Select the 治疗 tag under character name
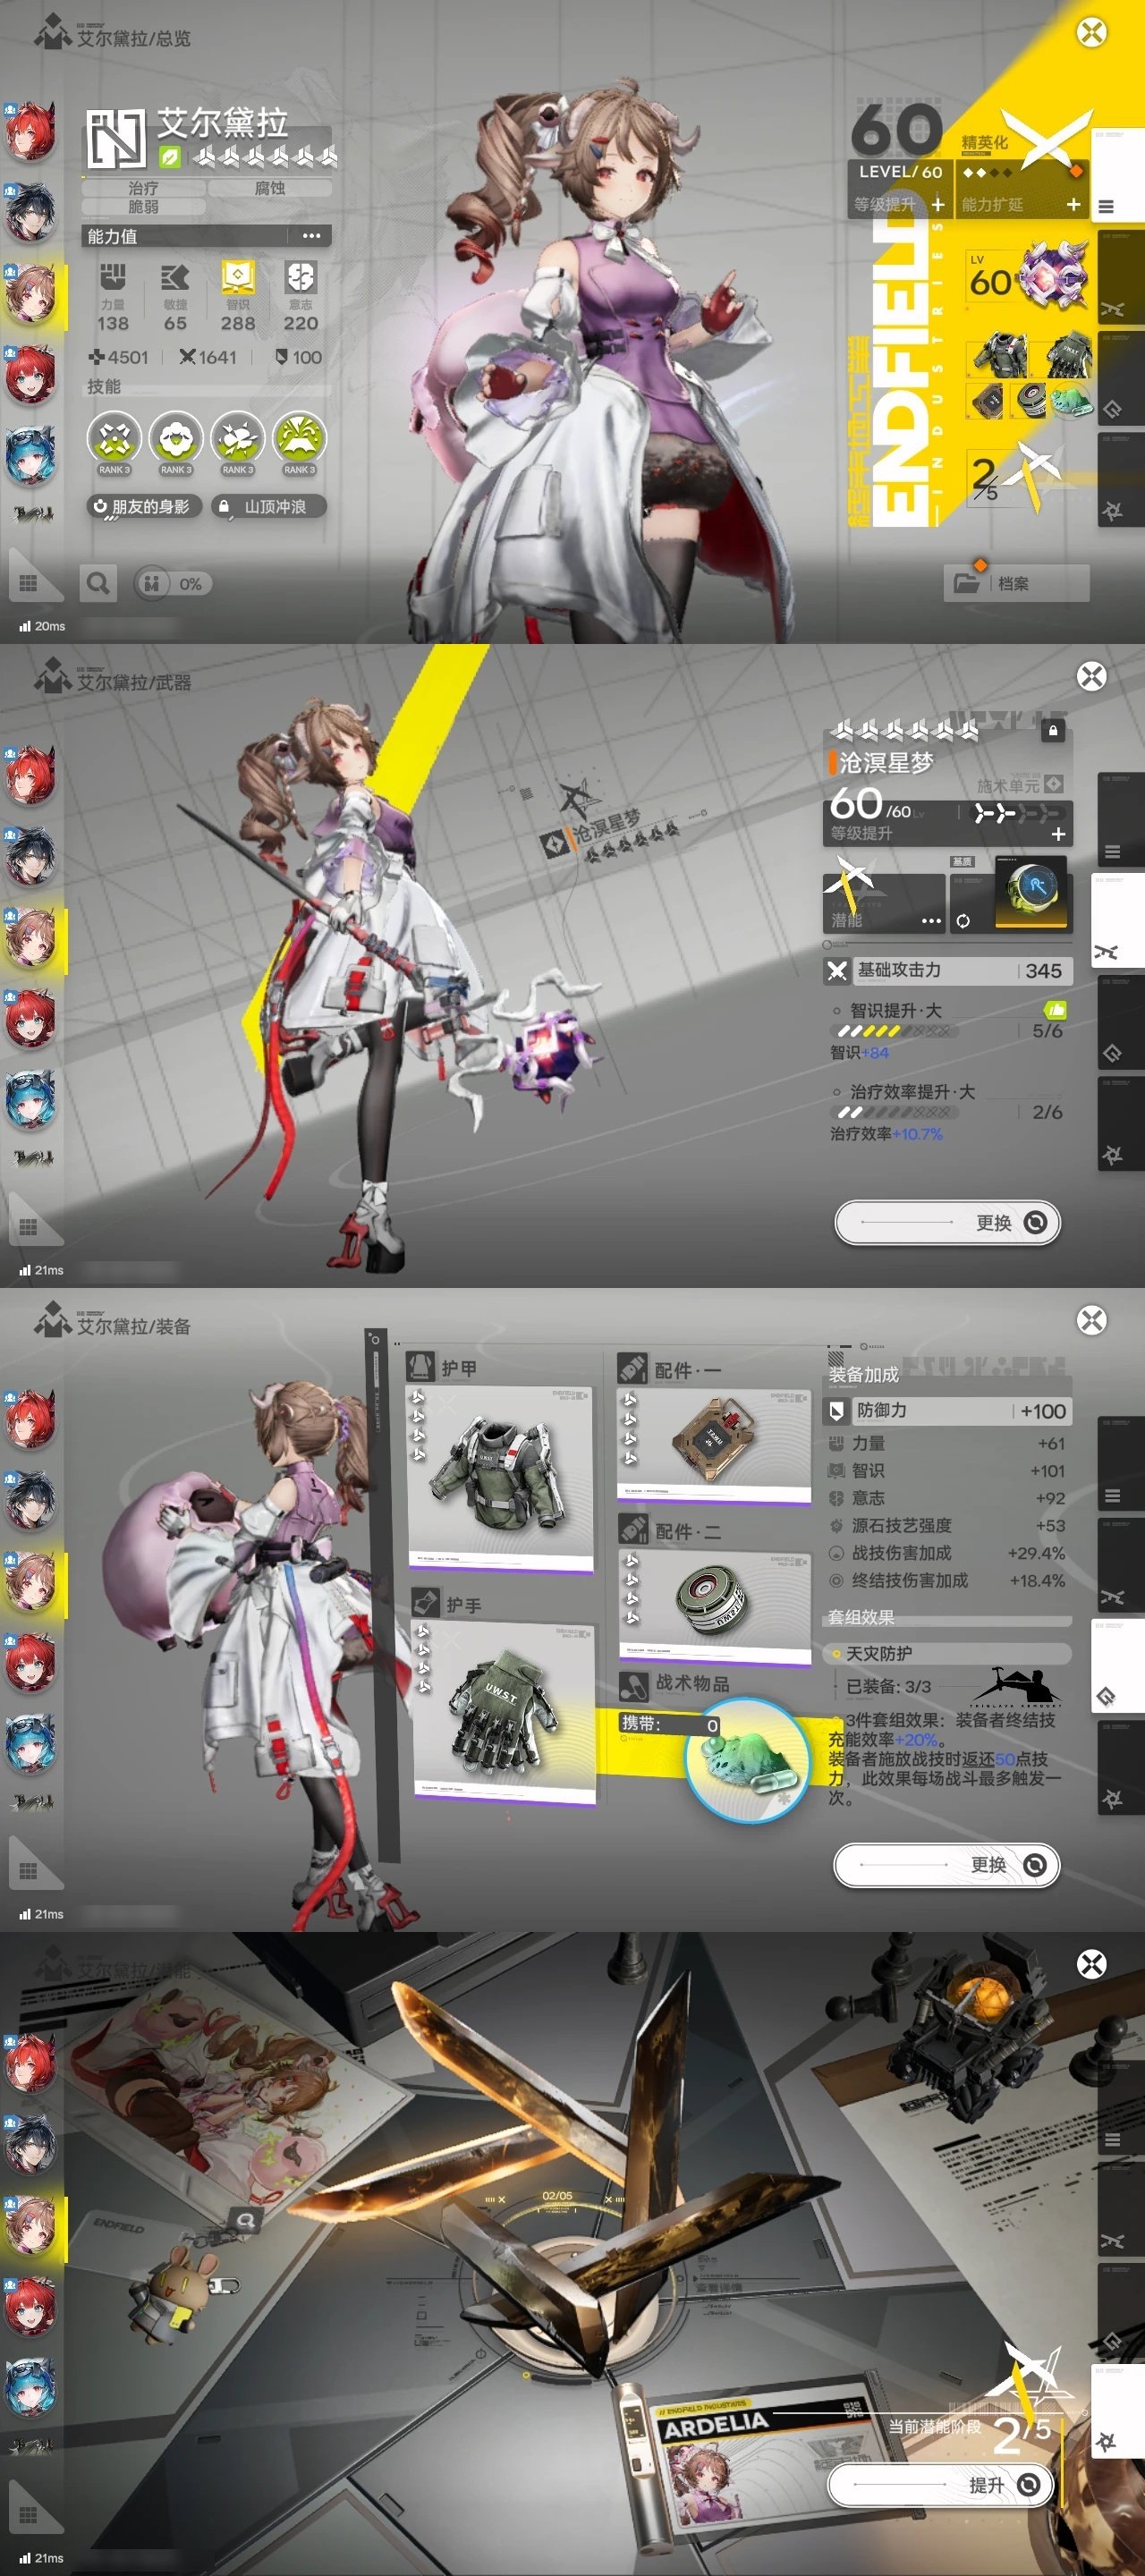This screenshot has height=2576, width=1145. coord(143,188)
